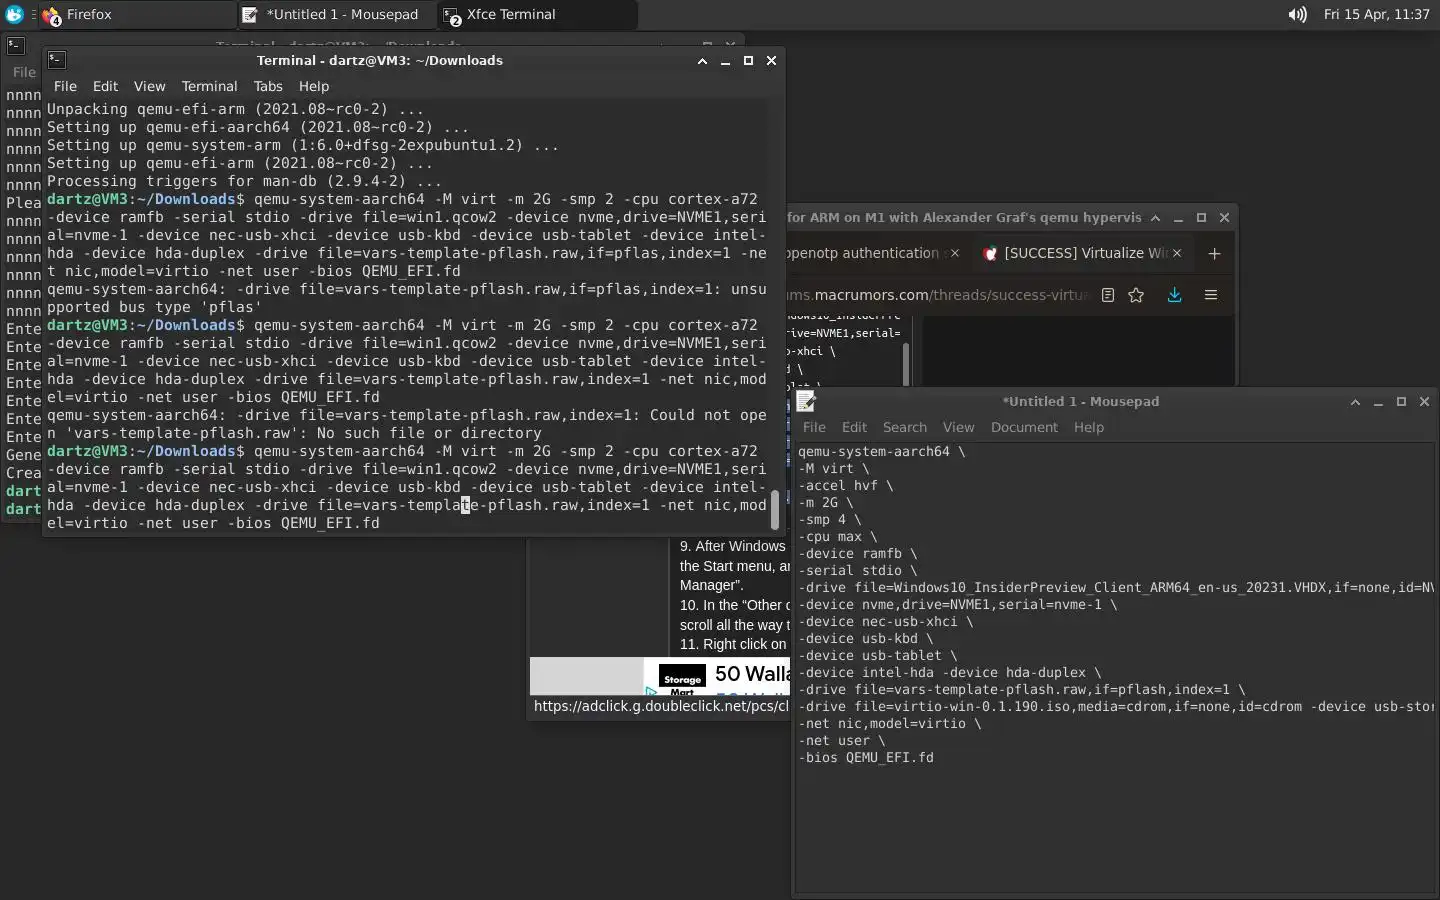Minimize the Mousepad window

(1378, 401)
